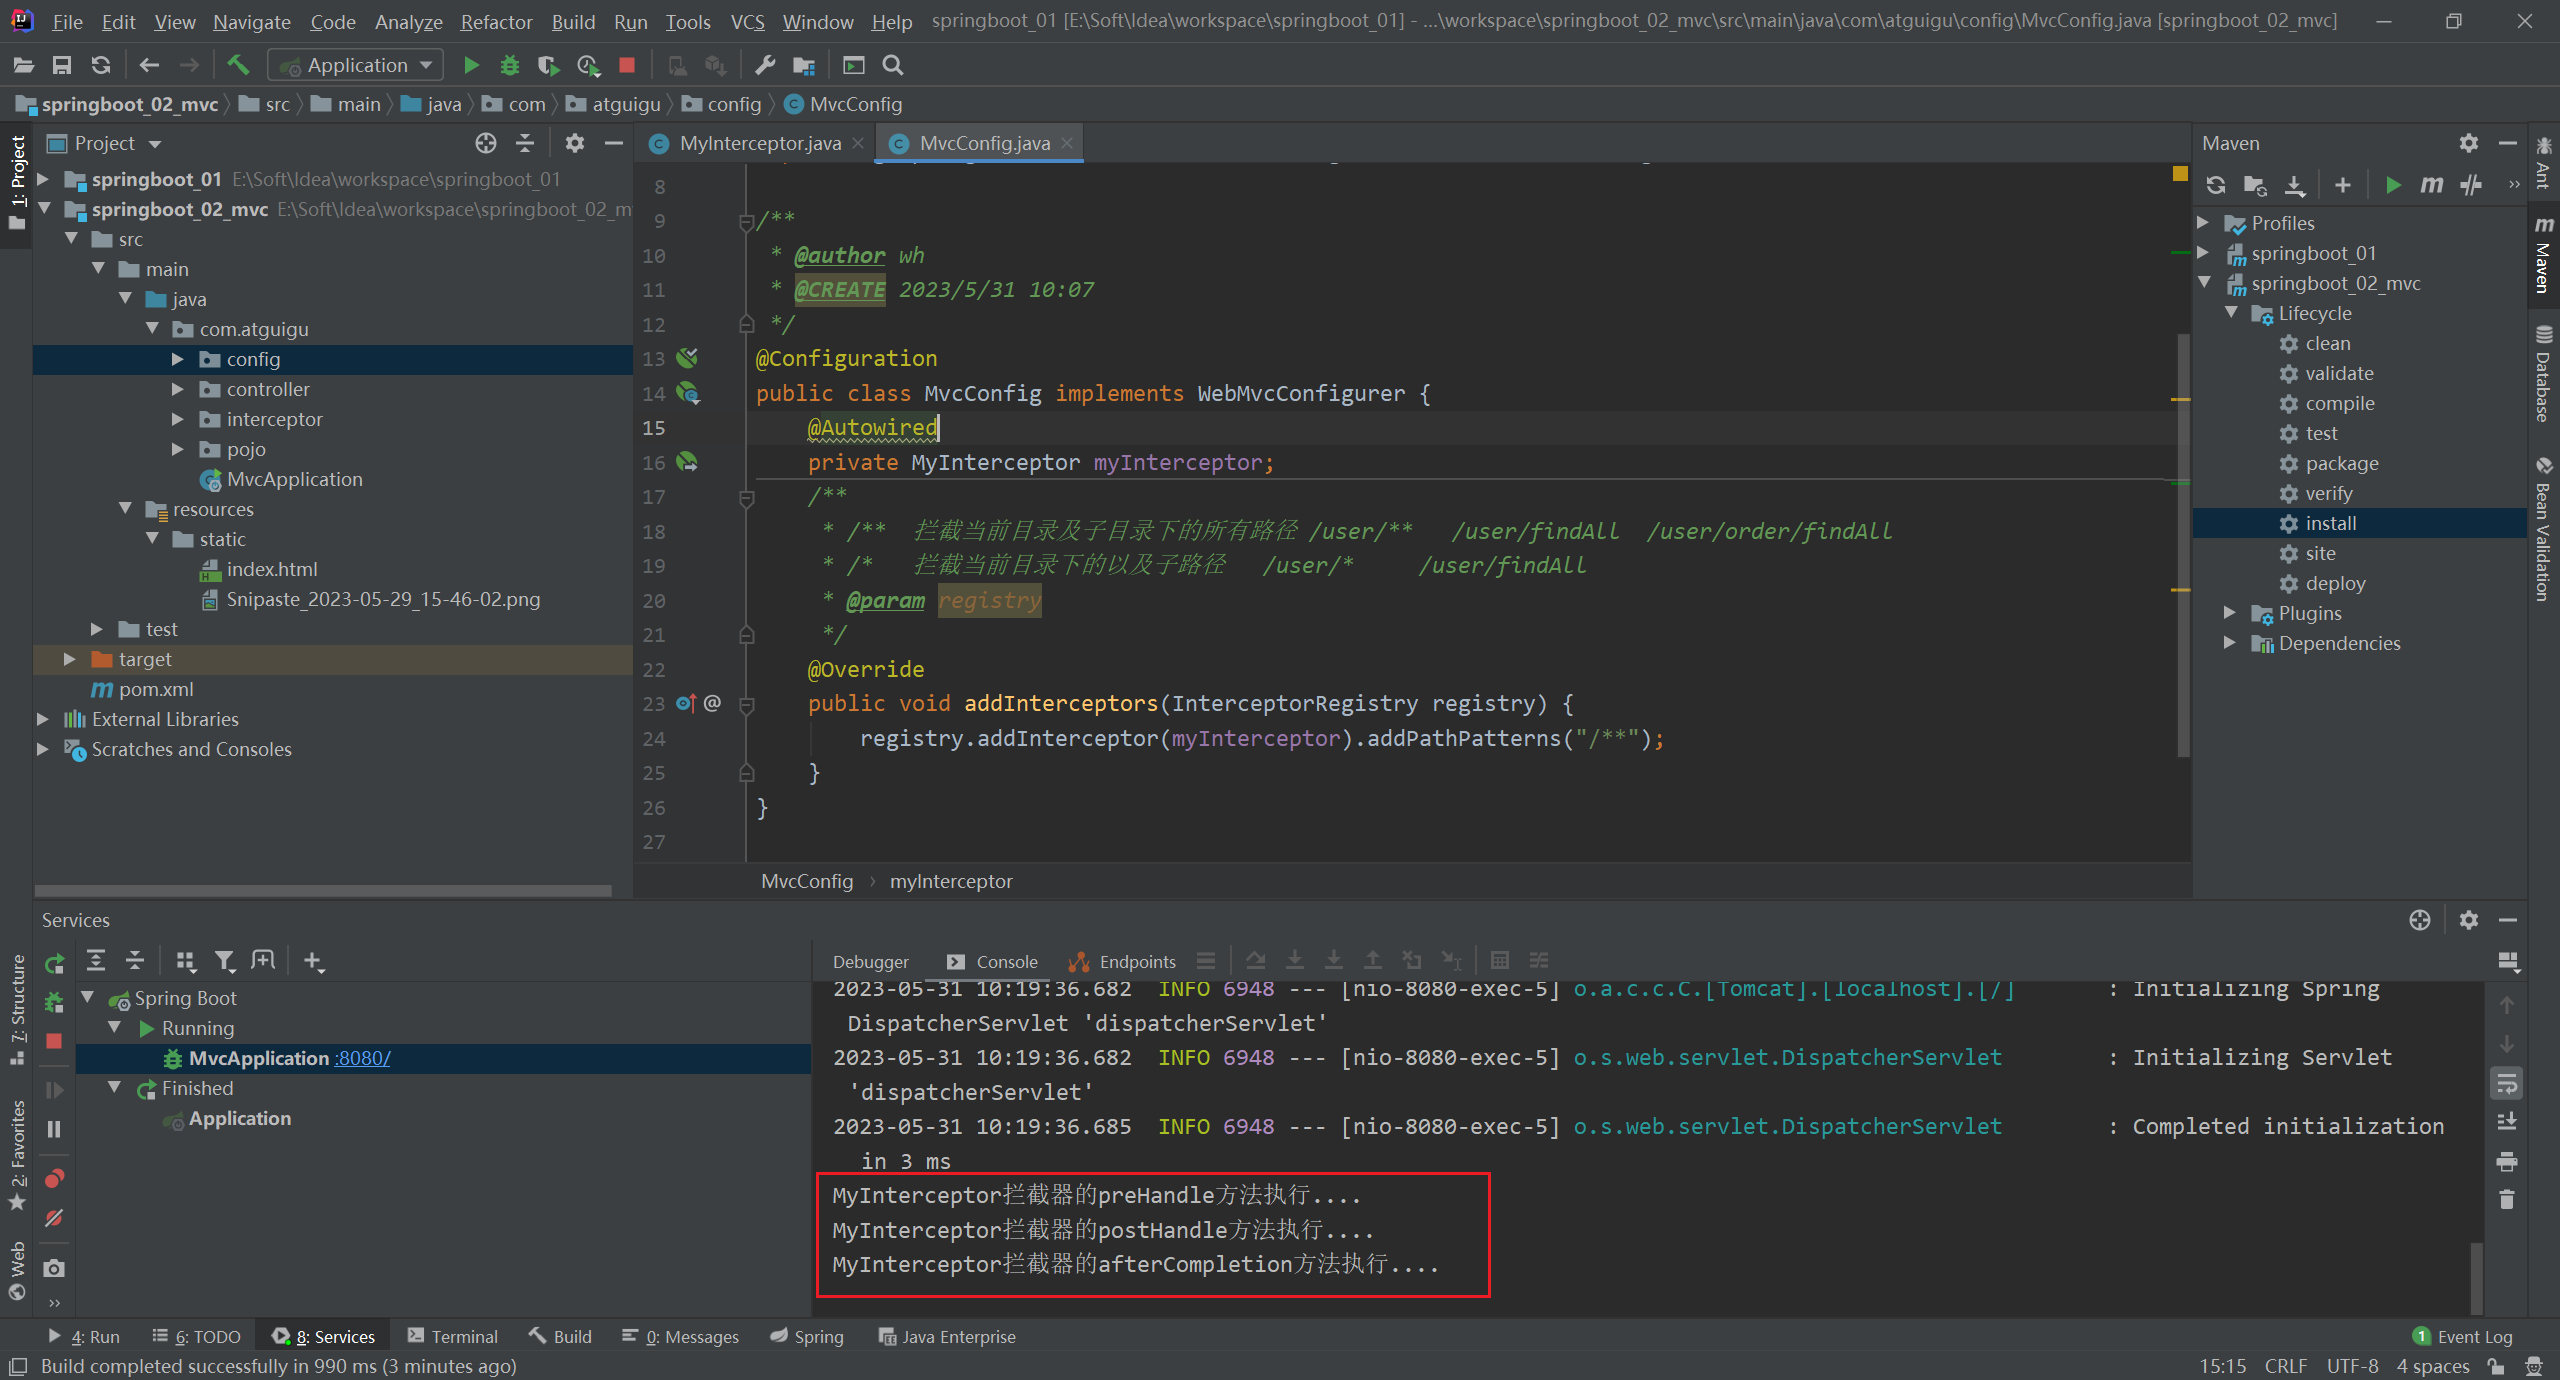Open the localhost :8080/ link
This screenshot has width=2560, height=1380.
pos(362,1058)
